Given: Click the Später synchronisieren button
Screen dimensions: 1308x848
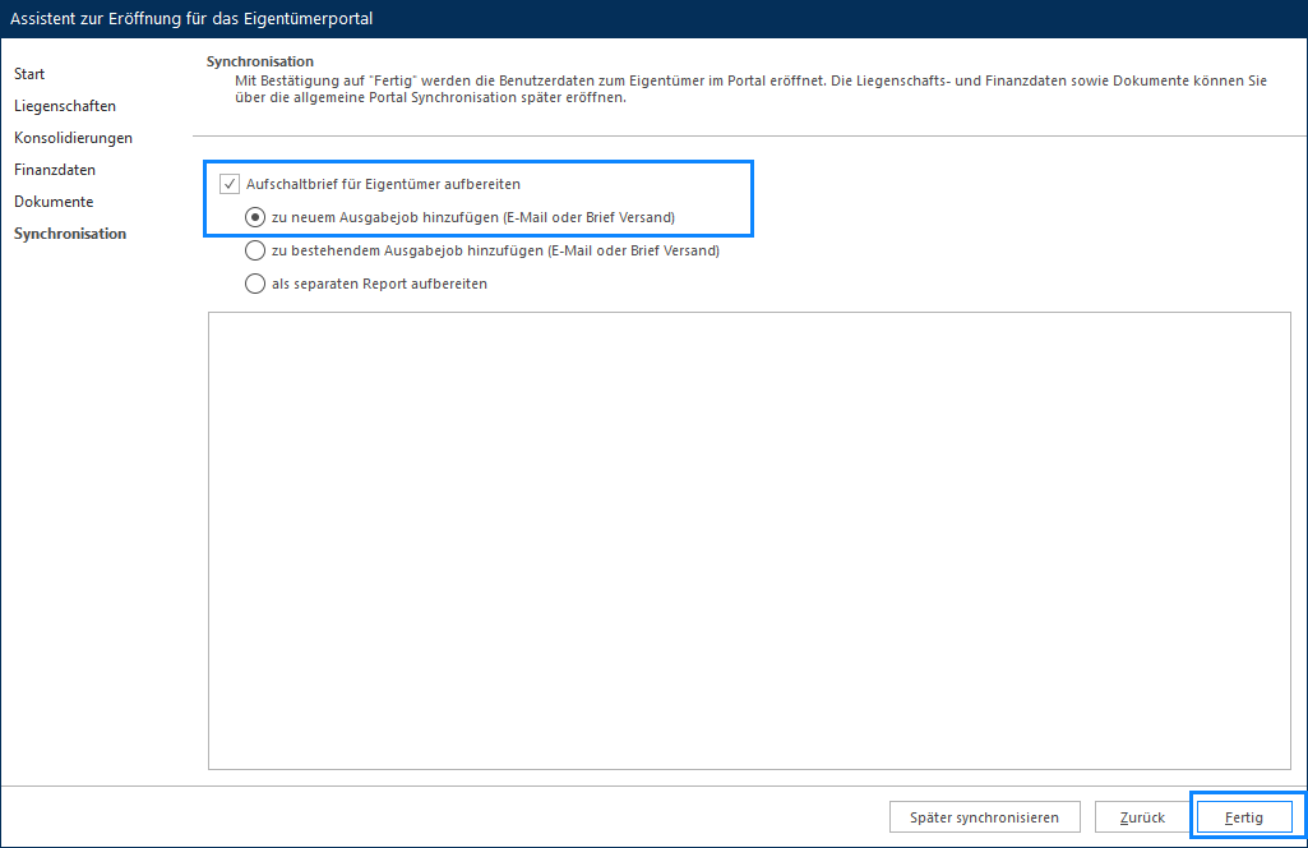Looking at the screenshot, I should 985,817.
